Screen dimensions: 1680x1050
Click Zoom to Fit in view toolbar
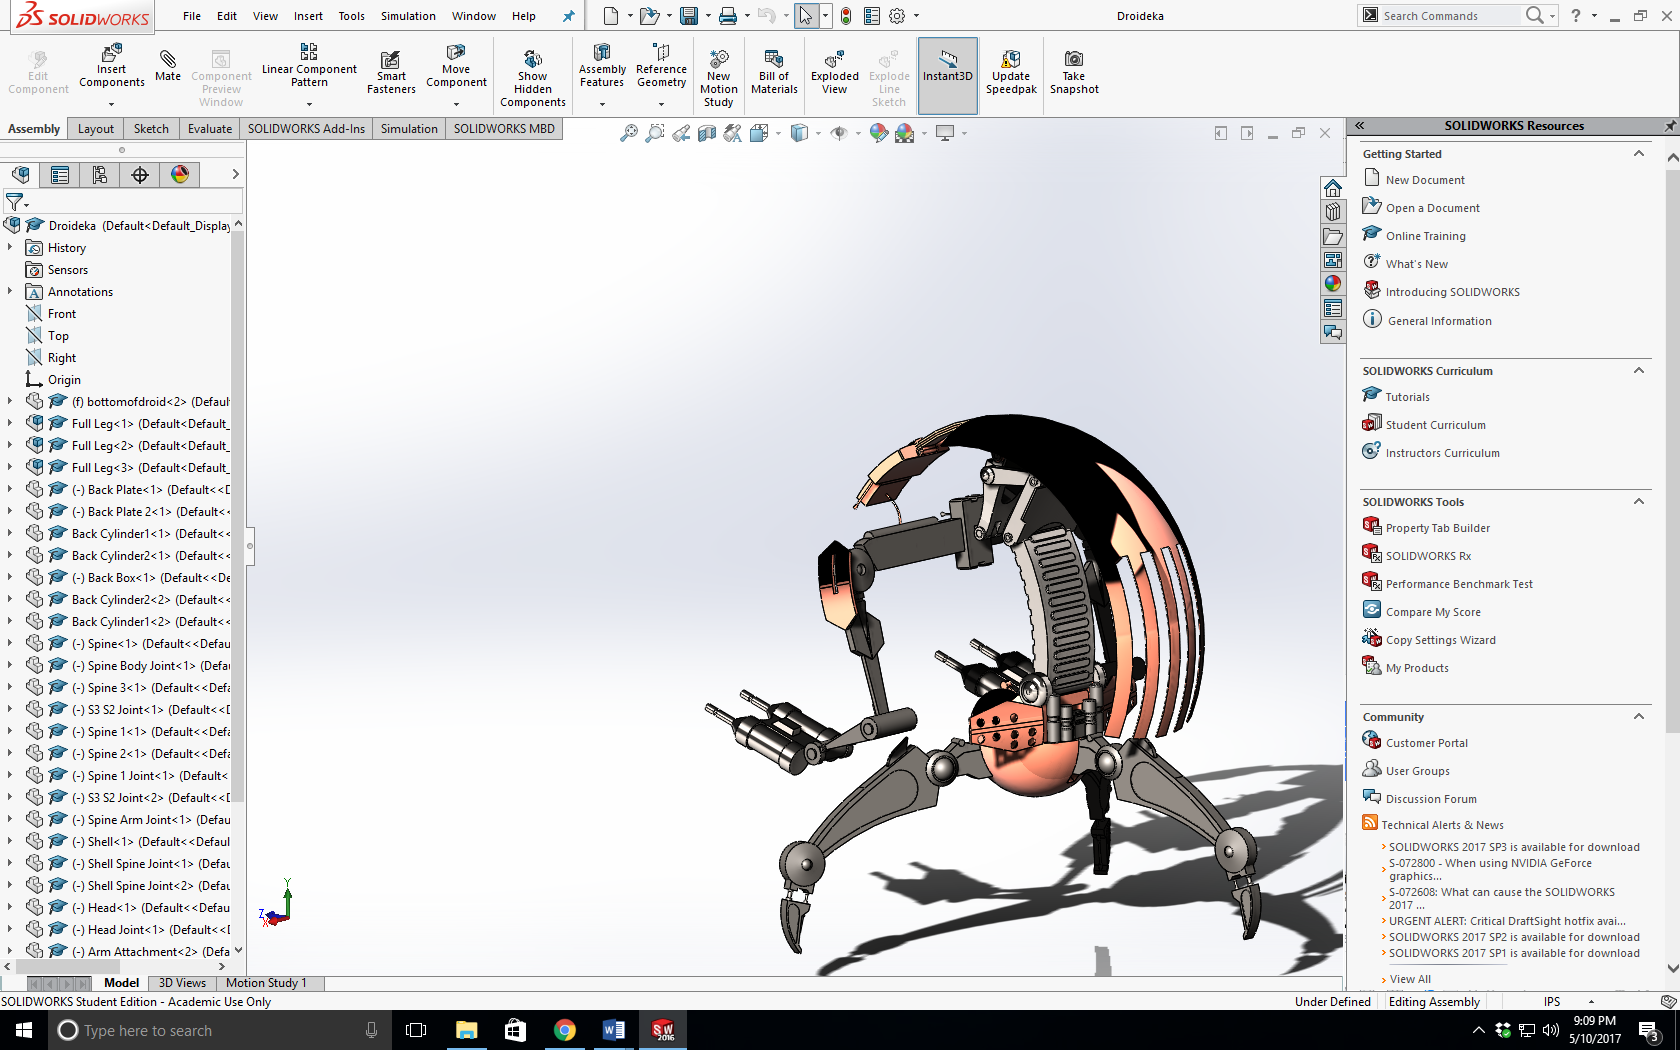point(628,133)
